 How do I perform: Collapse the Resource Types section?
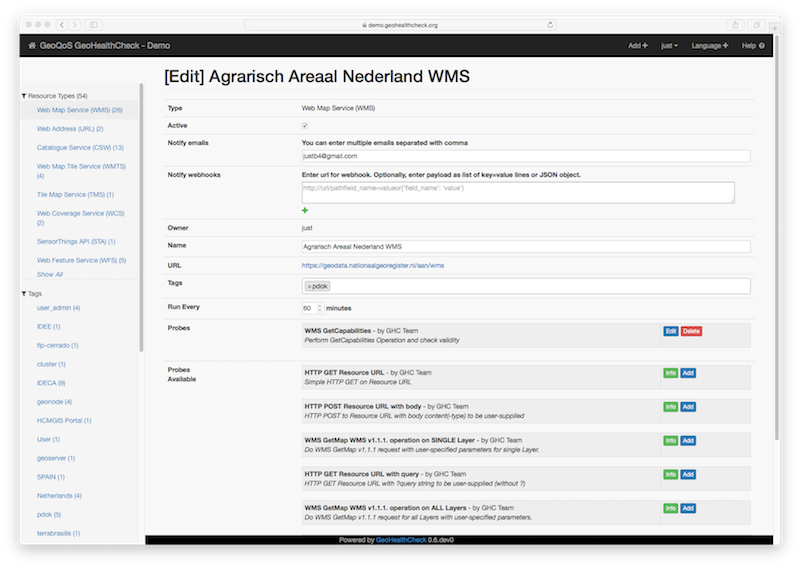pyautogui.click(x=24, y=96)
